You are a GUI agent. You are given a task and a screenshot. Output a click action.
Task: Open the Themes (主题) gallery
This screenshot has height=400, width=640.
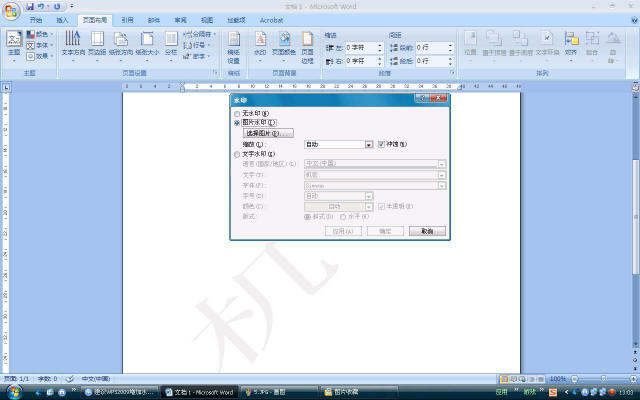pos(14,46)
